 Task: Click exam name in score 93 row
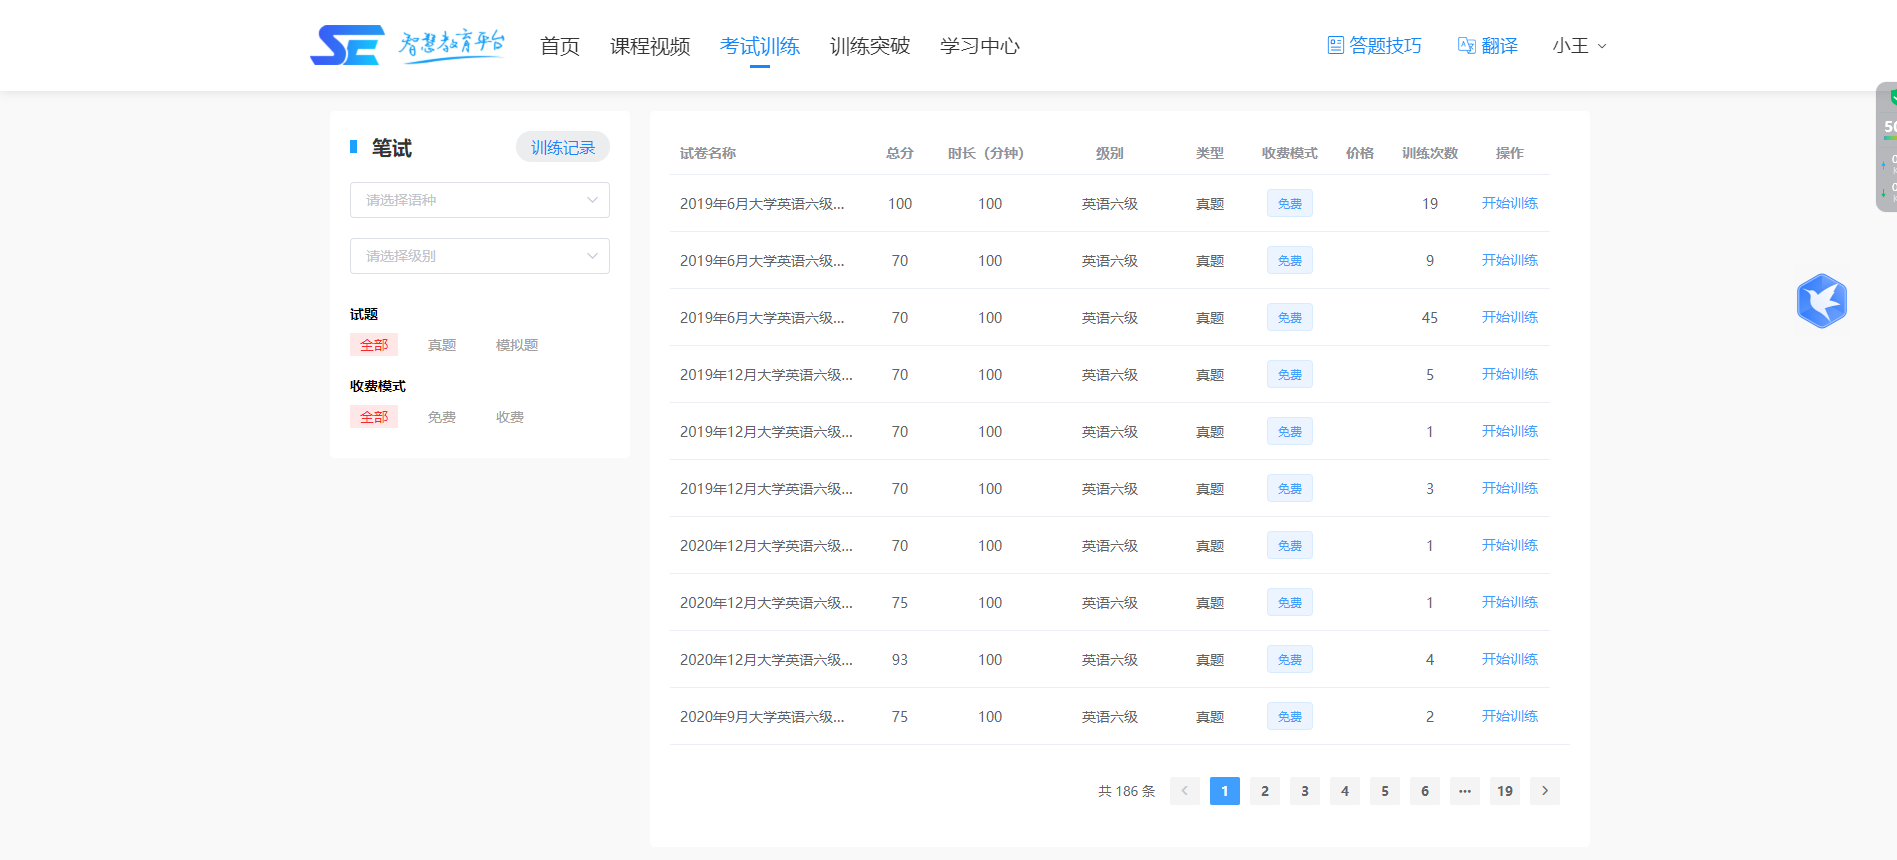click(x=766, y=659)
